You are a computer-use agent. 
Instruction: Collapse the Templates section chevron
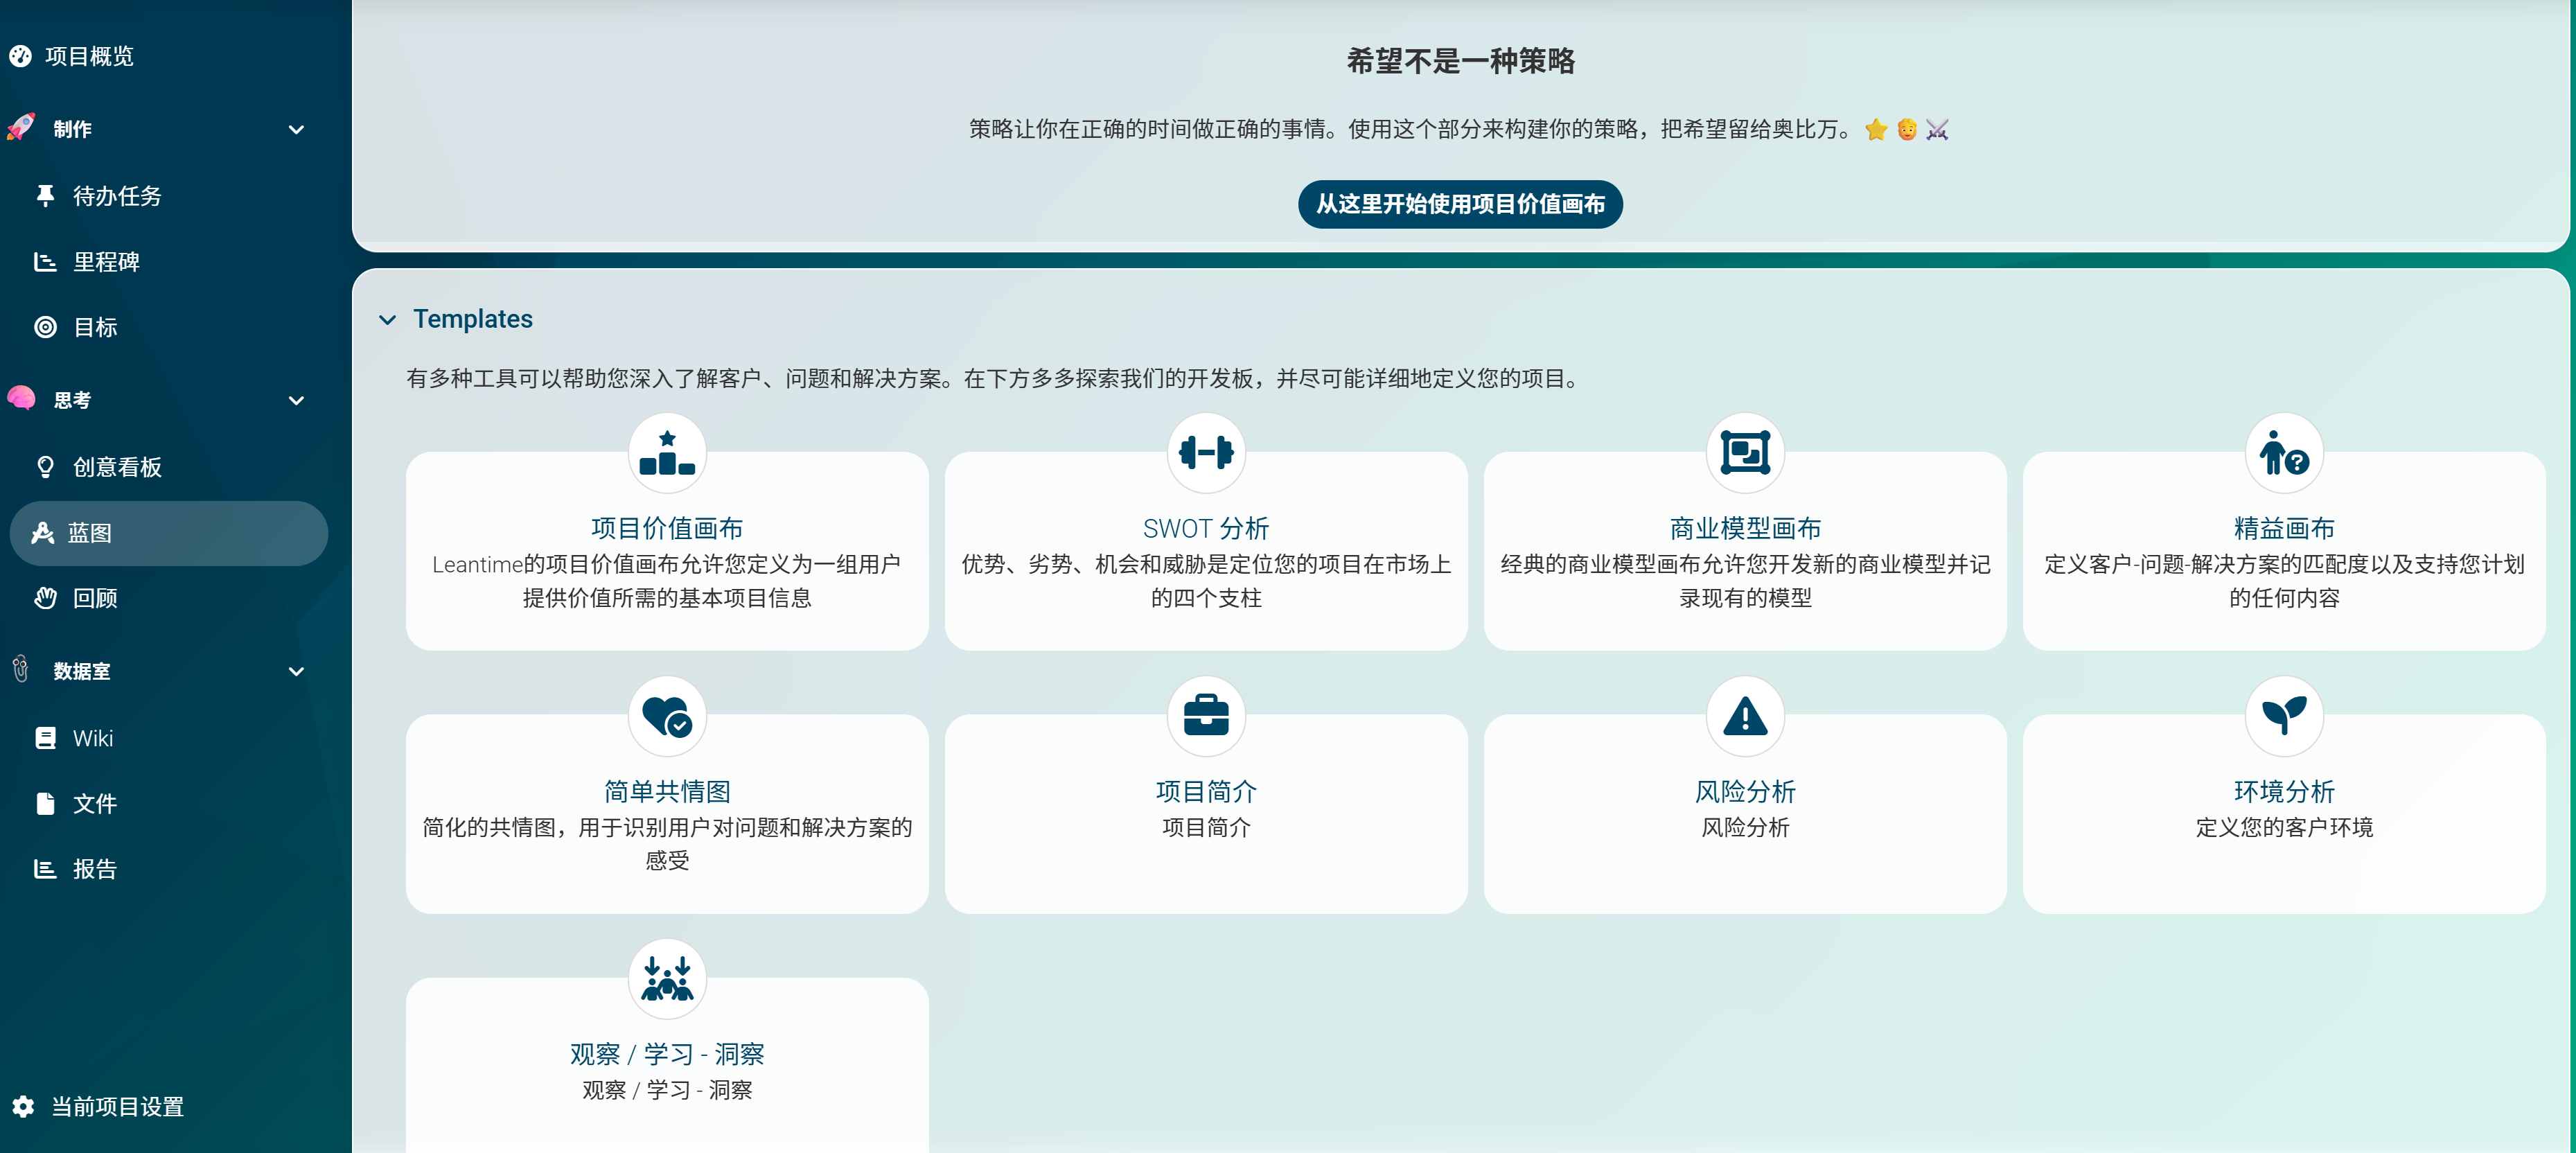pyautogui.click(x=388, y=320)
